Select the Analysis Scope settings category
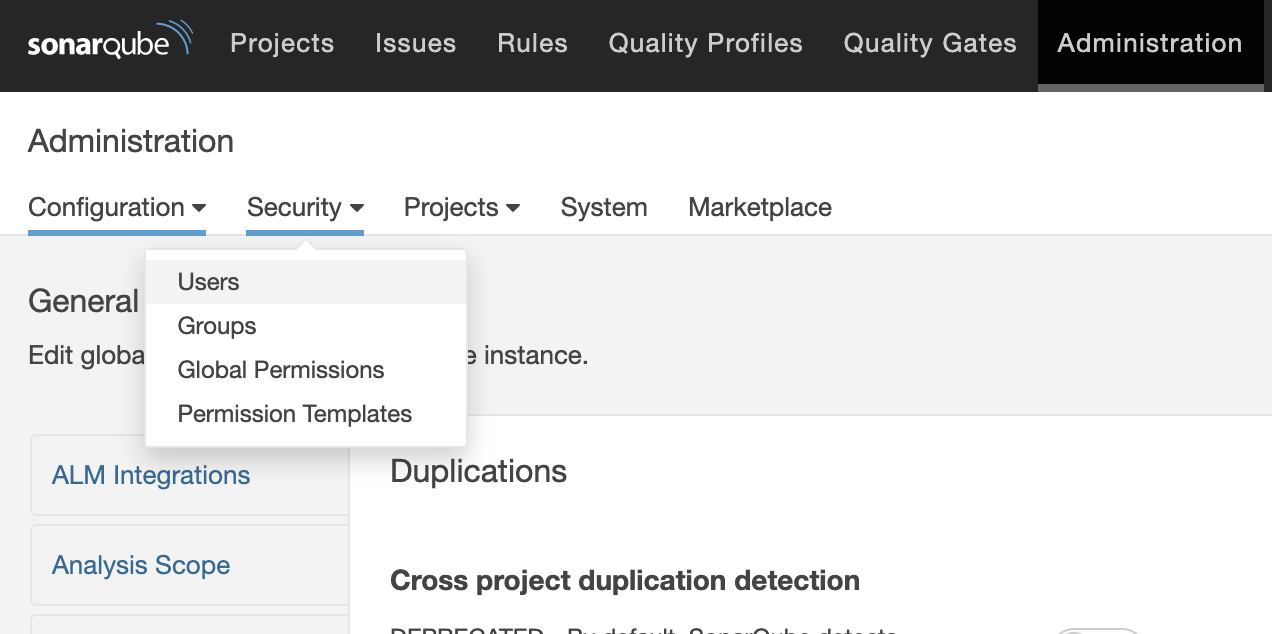 [x=141, y=565]
